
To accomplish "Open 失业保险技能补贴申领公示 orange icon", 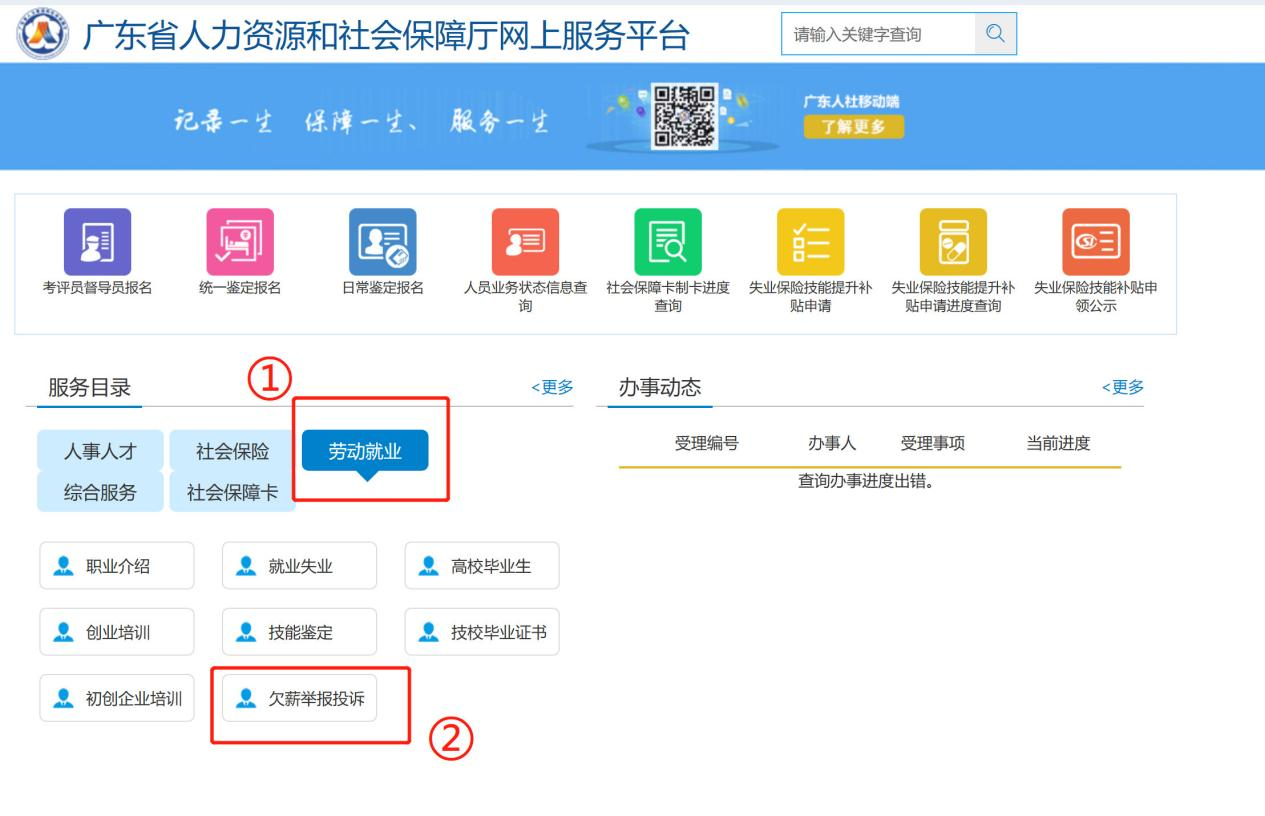I will point(1095,241).
